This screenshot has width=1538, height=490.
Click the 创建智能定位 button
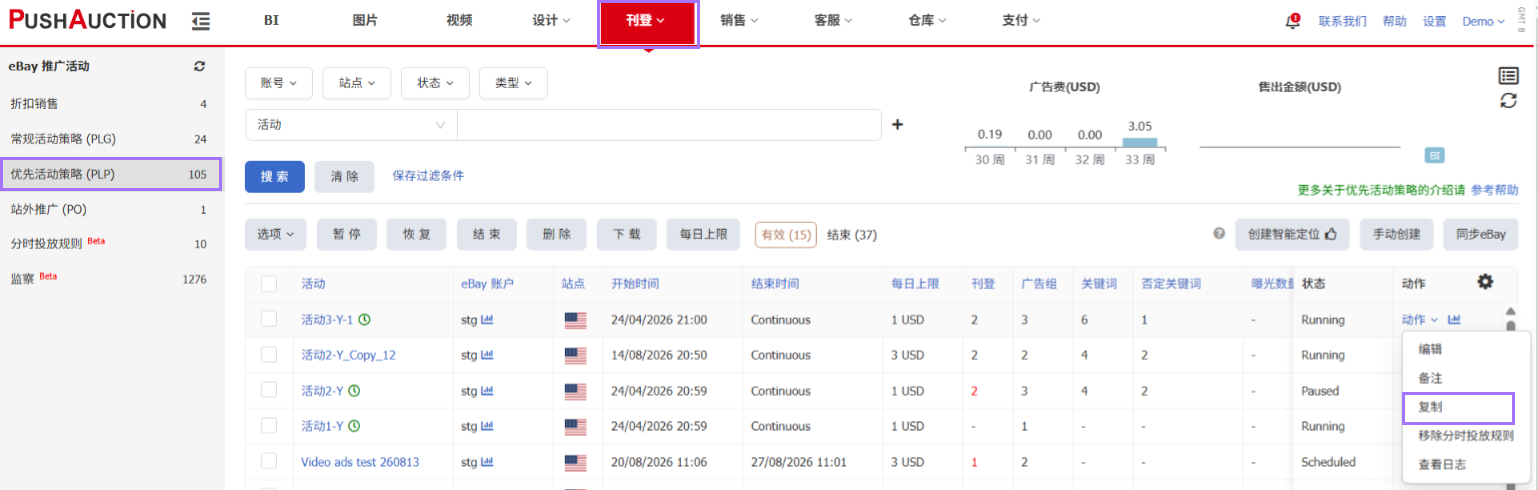(1292, 234)
